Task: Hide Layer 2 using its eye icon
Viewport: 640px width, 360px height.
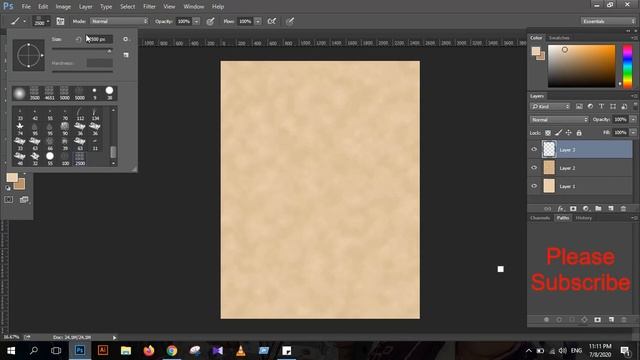Action: click(x=534, y=168)
